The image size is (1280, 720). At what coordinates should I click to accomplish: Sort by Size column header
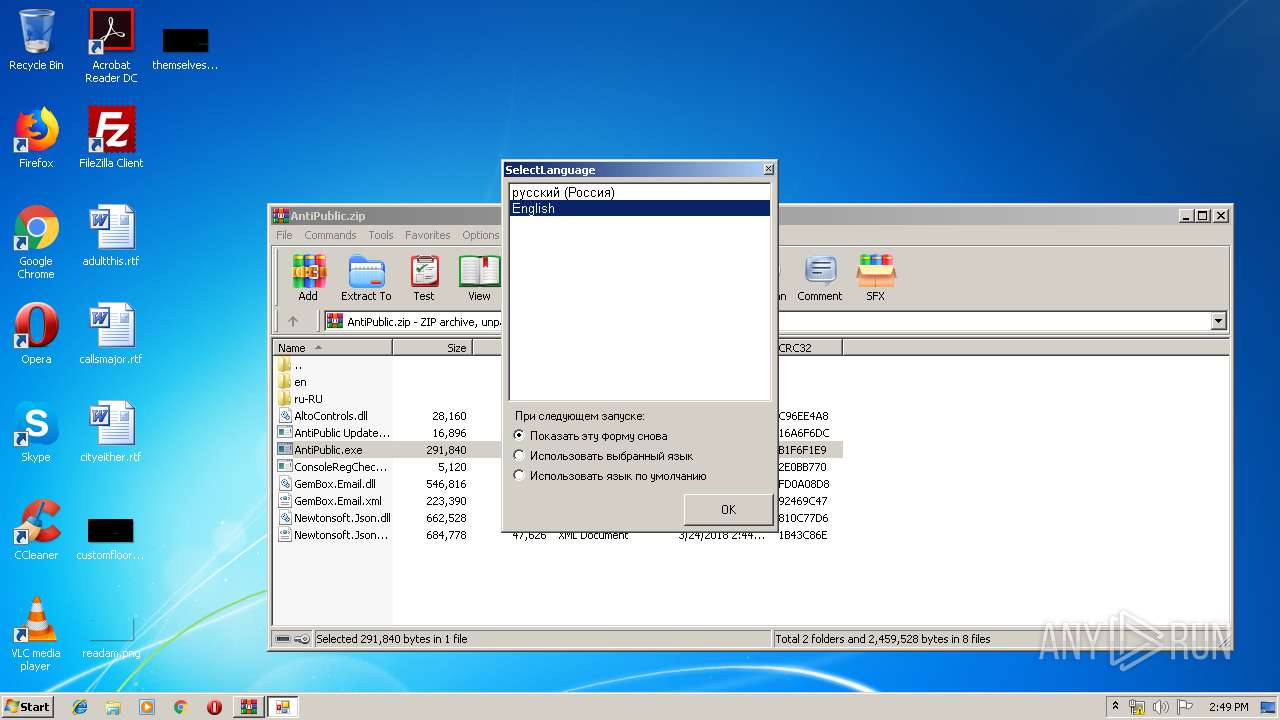coord(432,348)
